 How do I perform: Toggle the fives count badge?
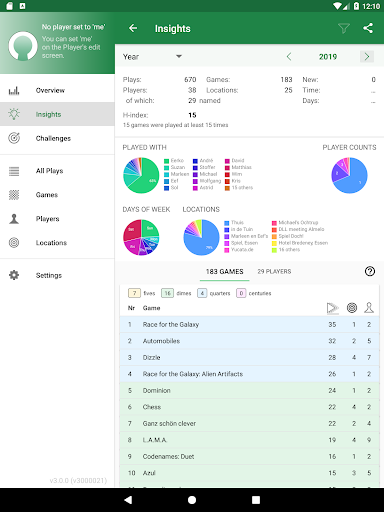click(134, 293)
